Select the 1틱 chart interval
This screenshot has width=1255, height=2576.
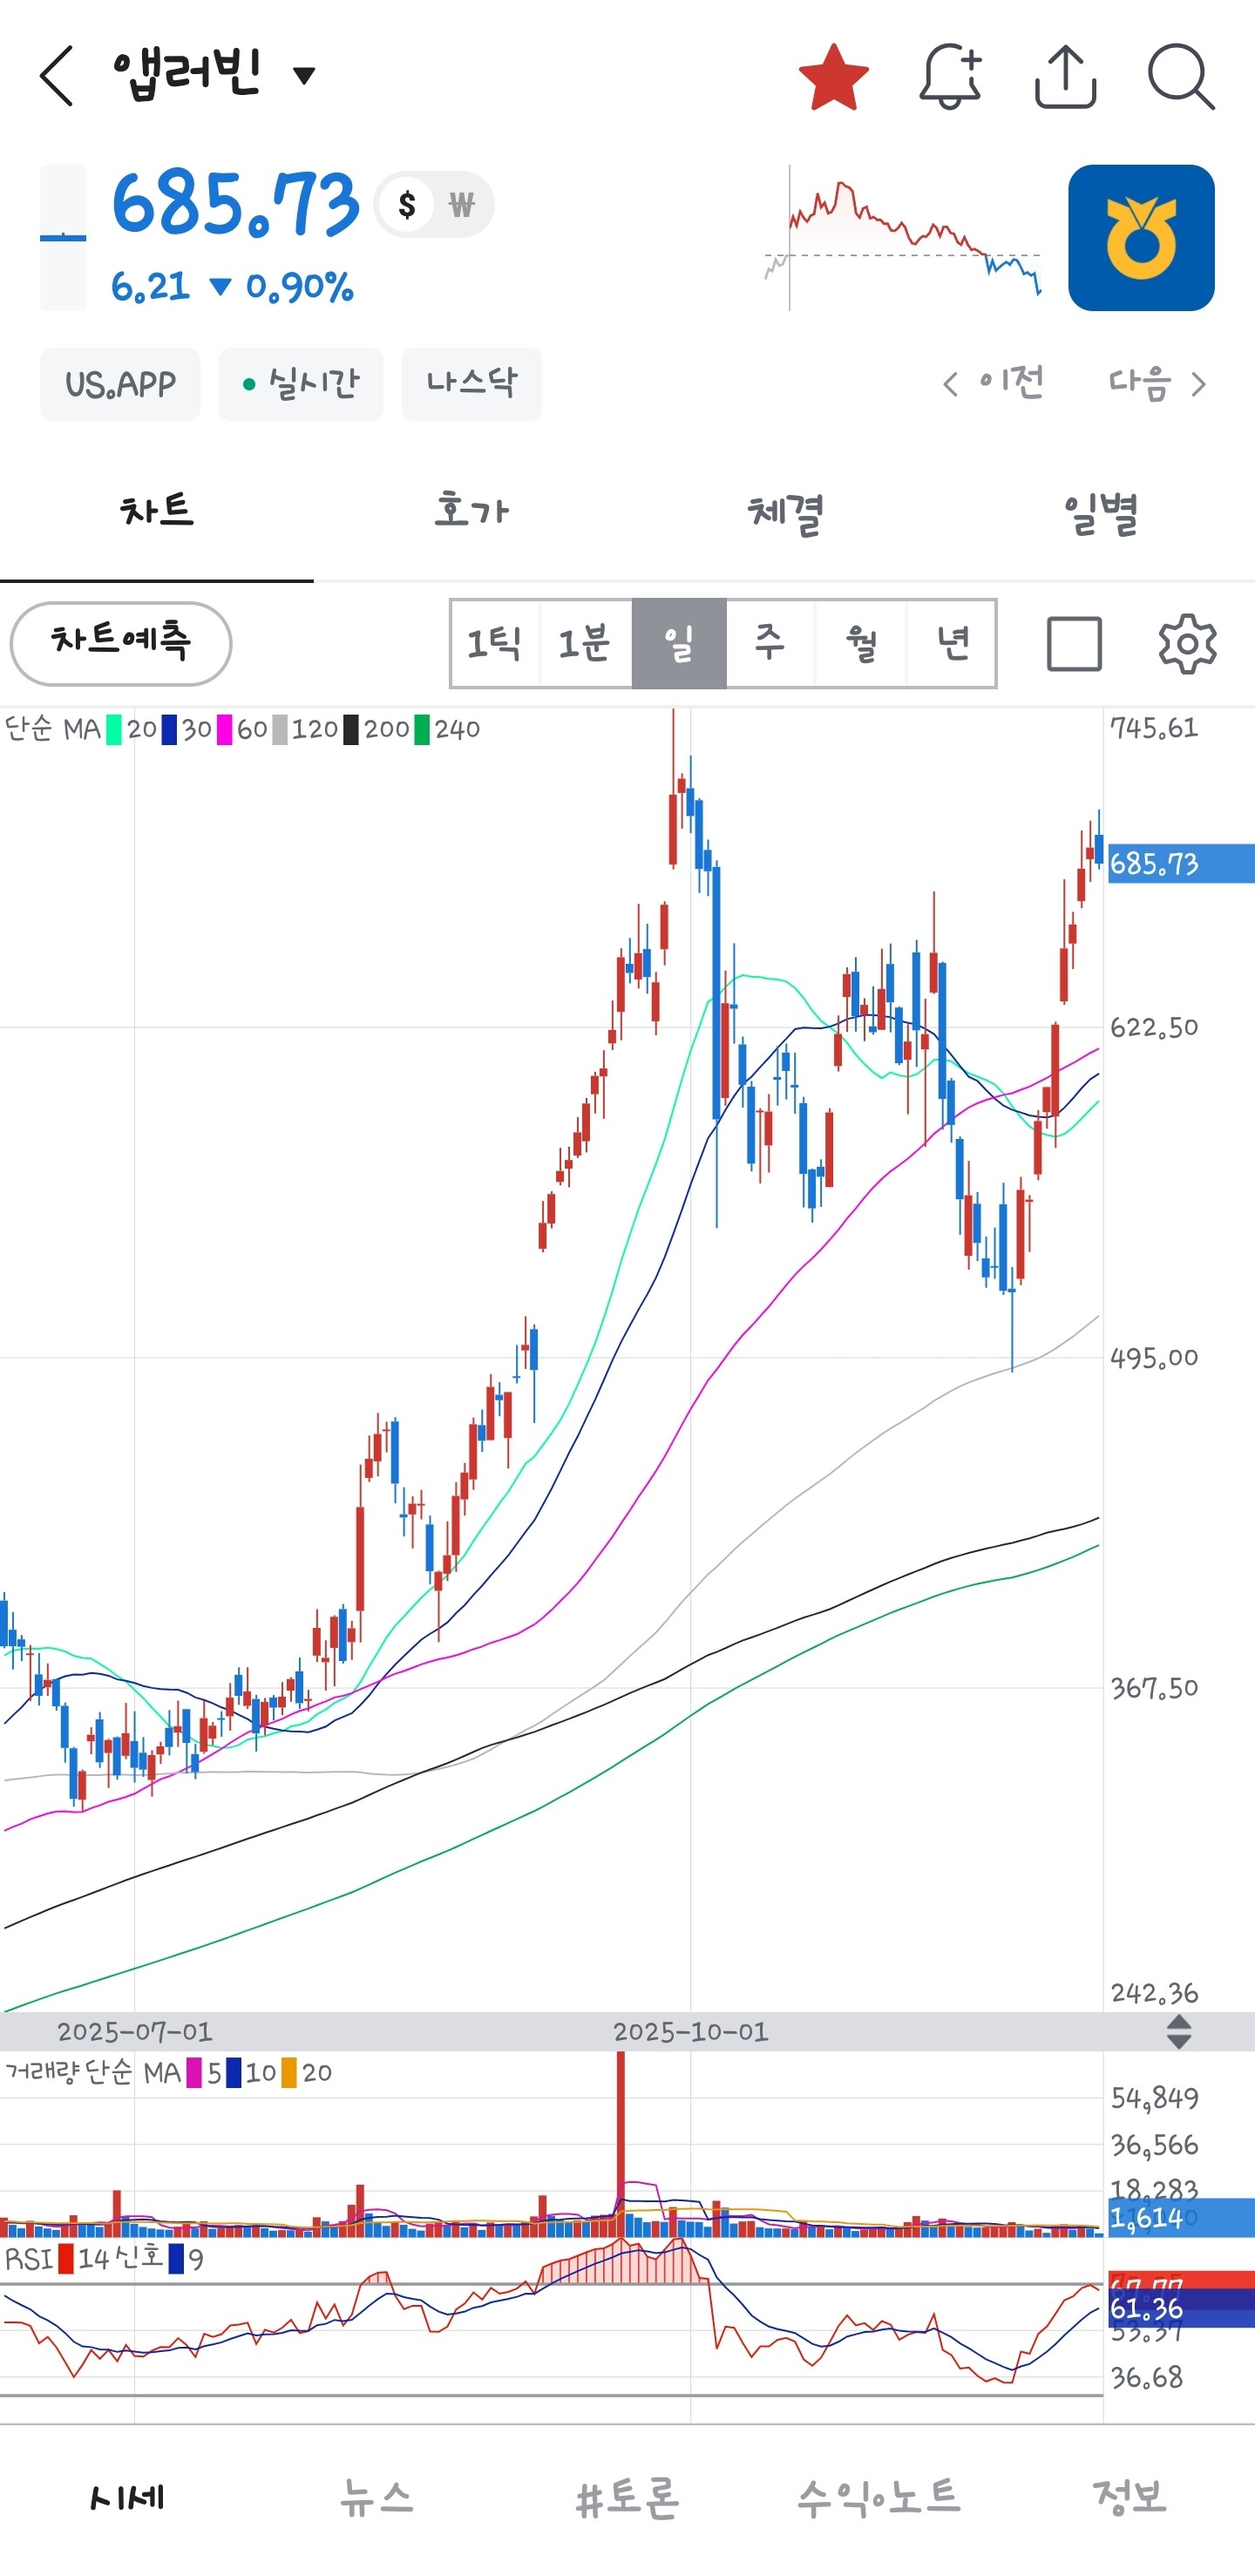[x=495, y=644]
